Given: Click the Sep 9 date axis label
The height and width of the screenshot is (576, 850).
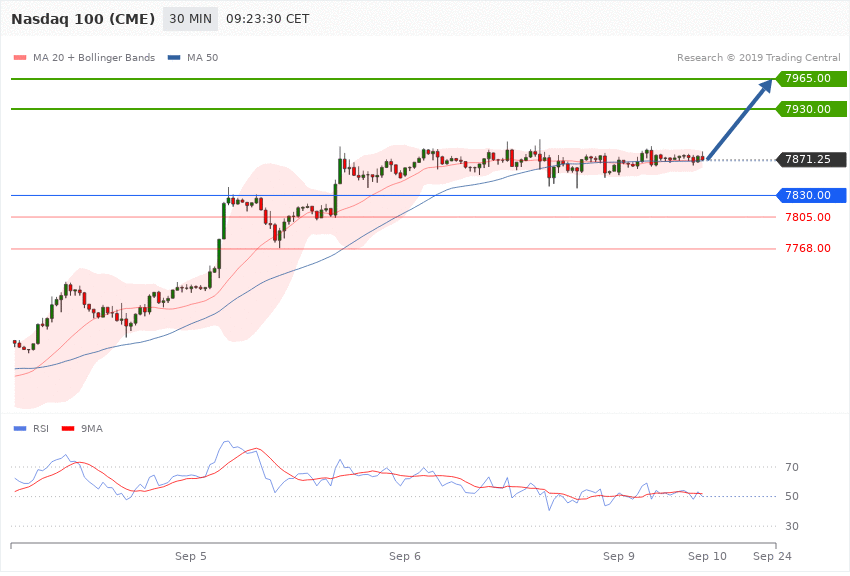Looking at the screenshot, I should tap(619, 556).
